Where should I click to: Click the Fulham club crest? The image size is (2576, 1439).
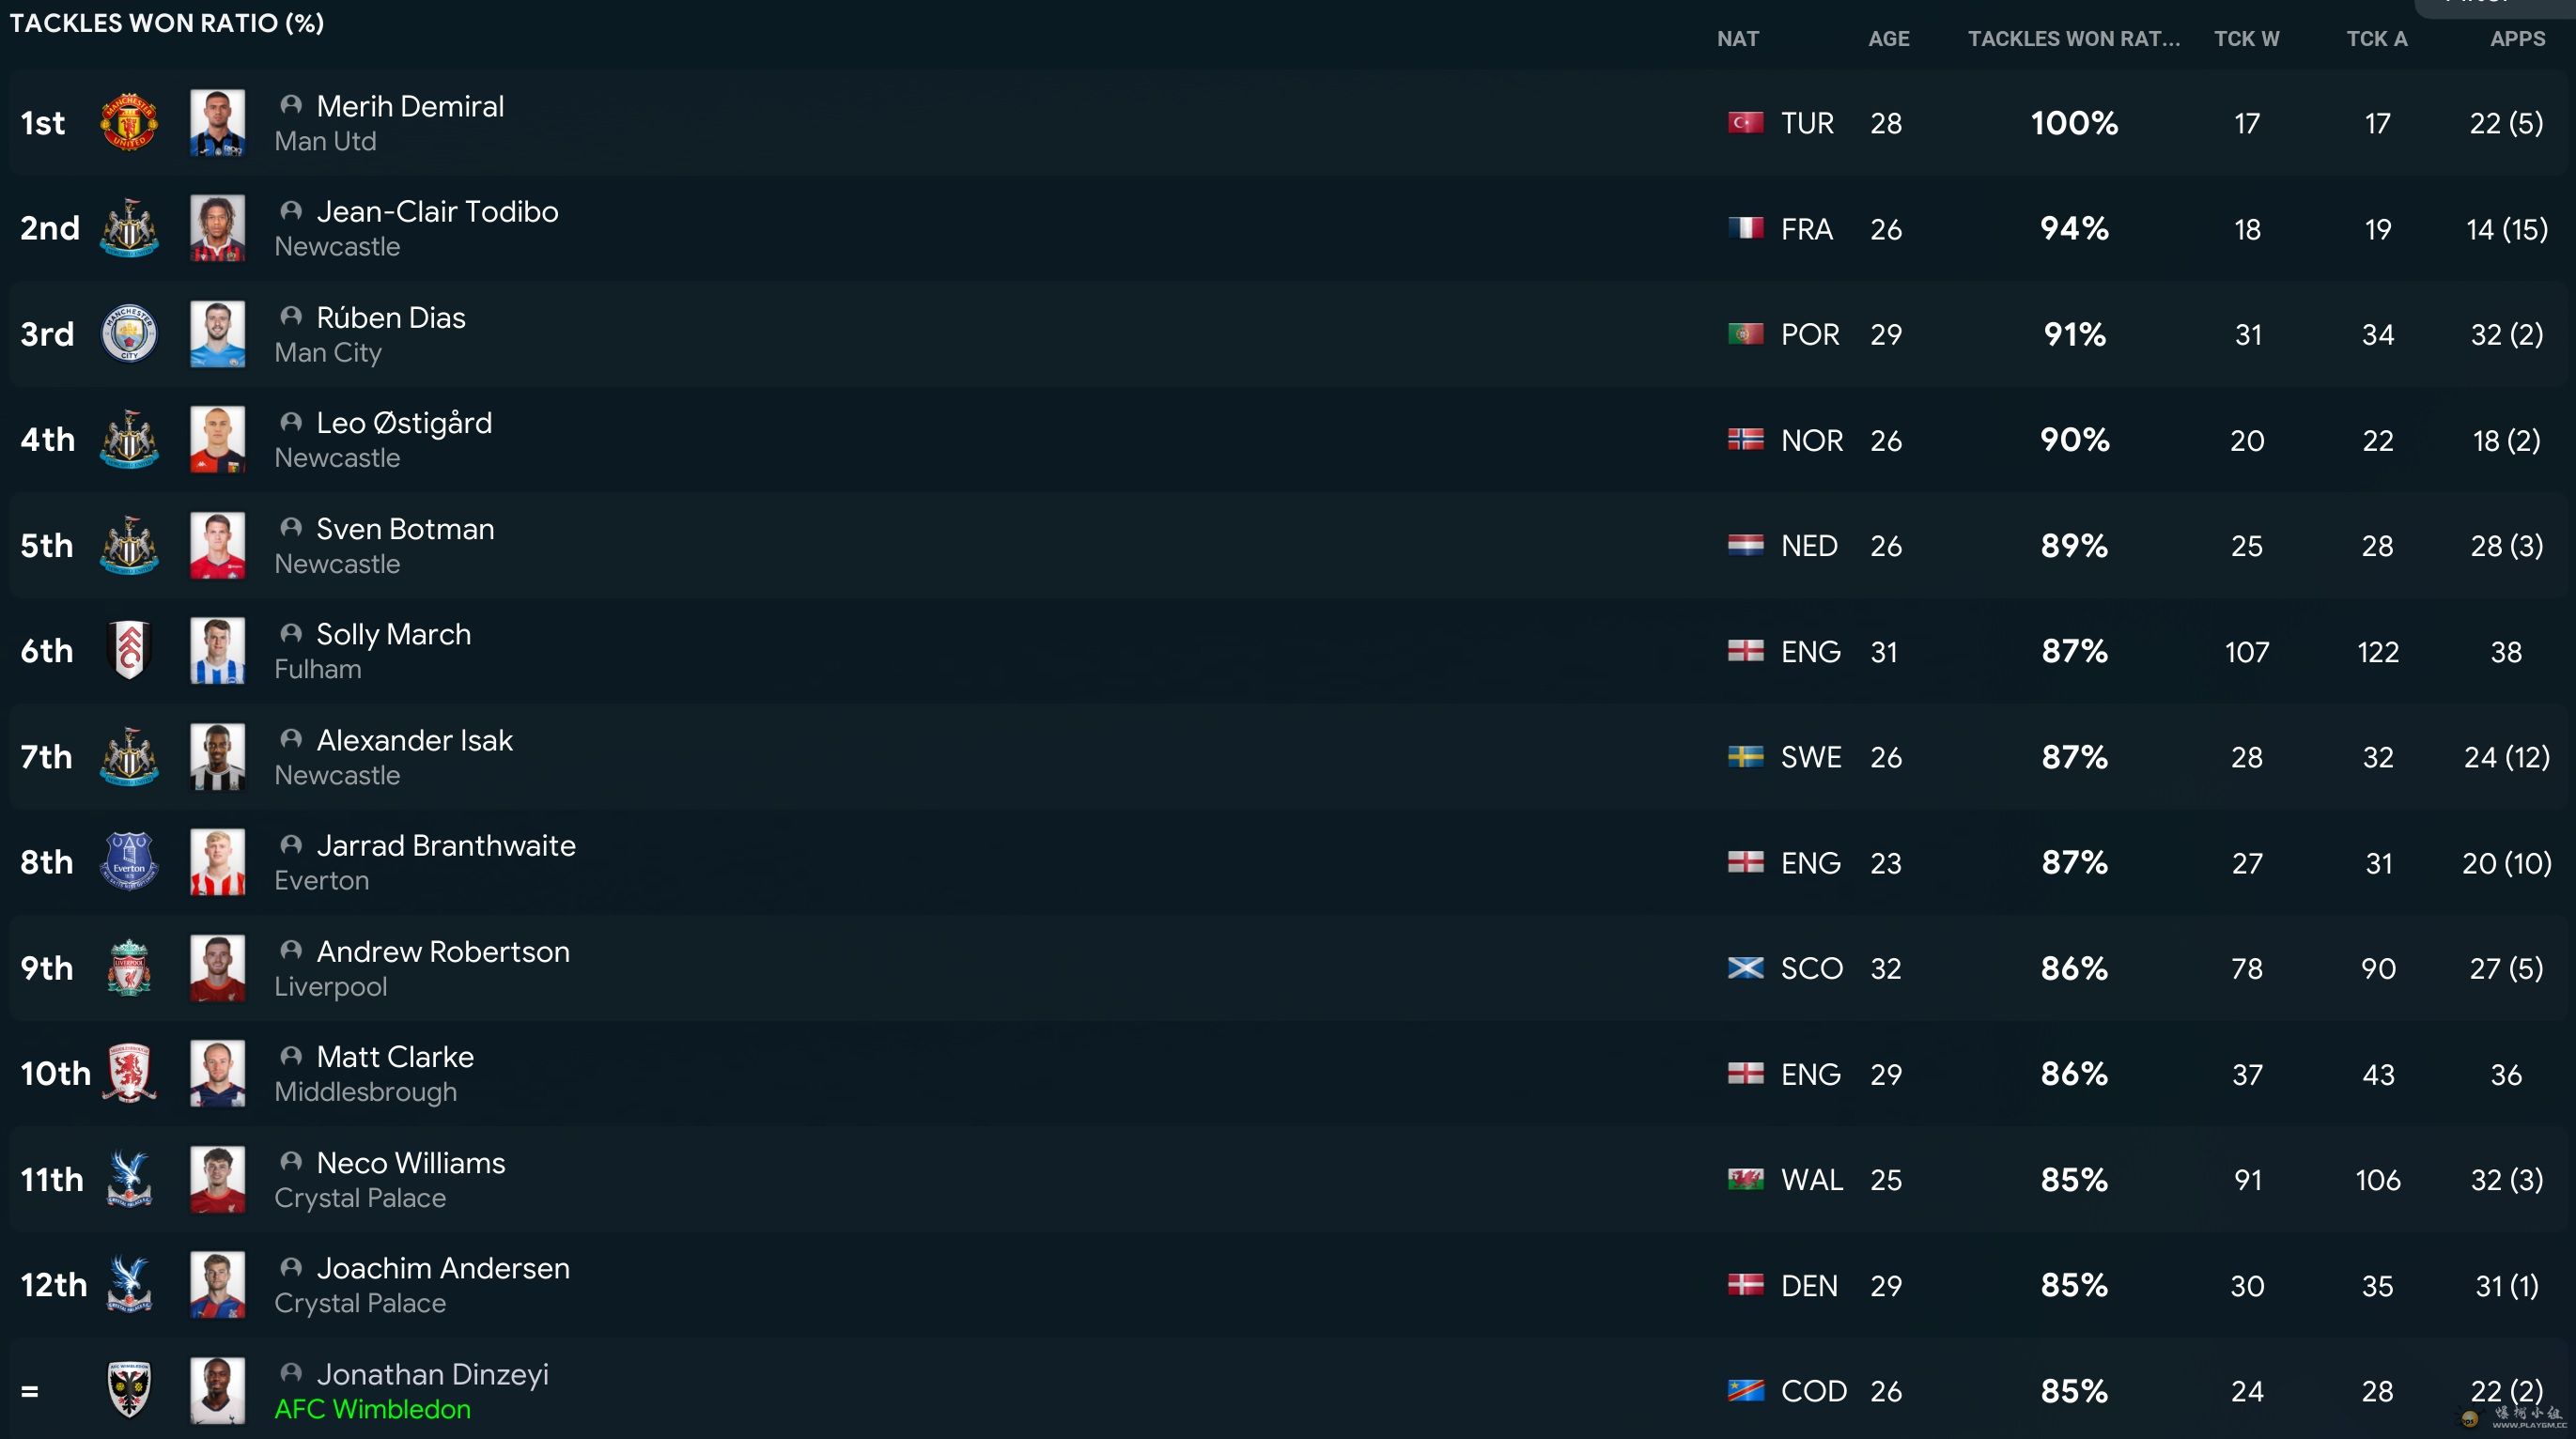[x=129, y=651]
